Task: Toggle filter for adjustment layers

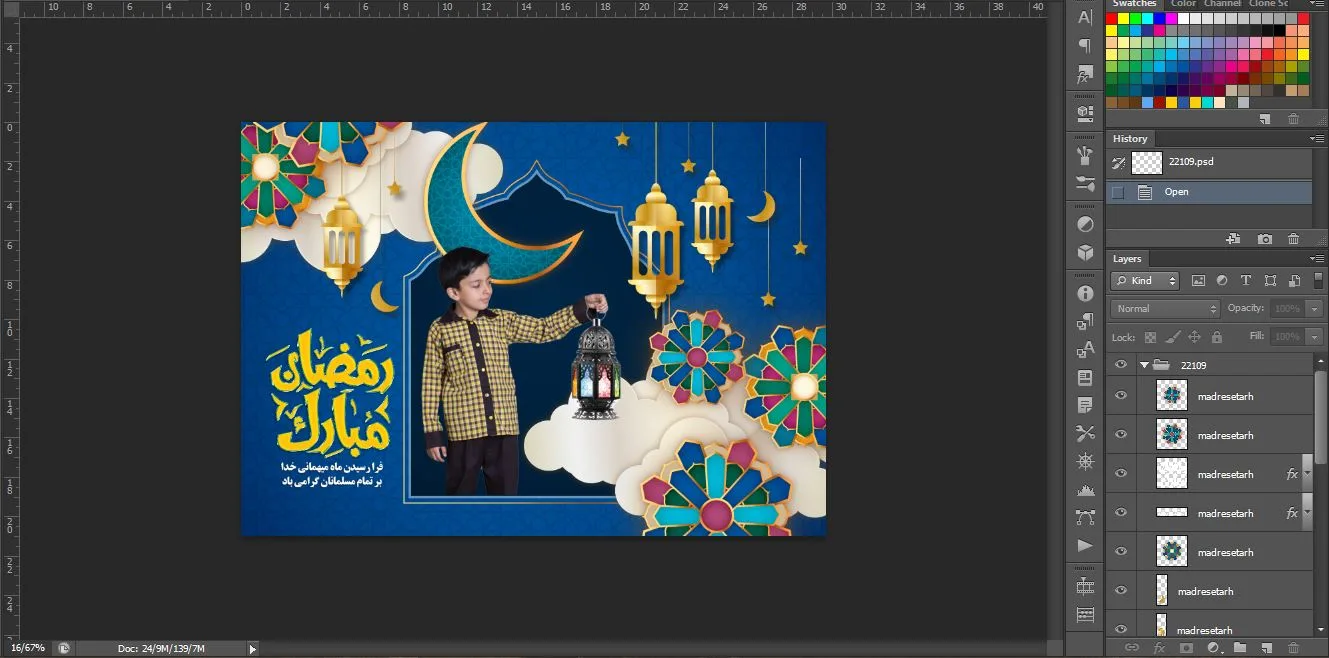Action: point(1222,281)
